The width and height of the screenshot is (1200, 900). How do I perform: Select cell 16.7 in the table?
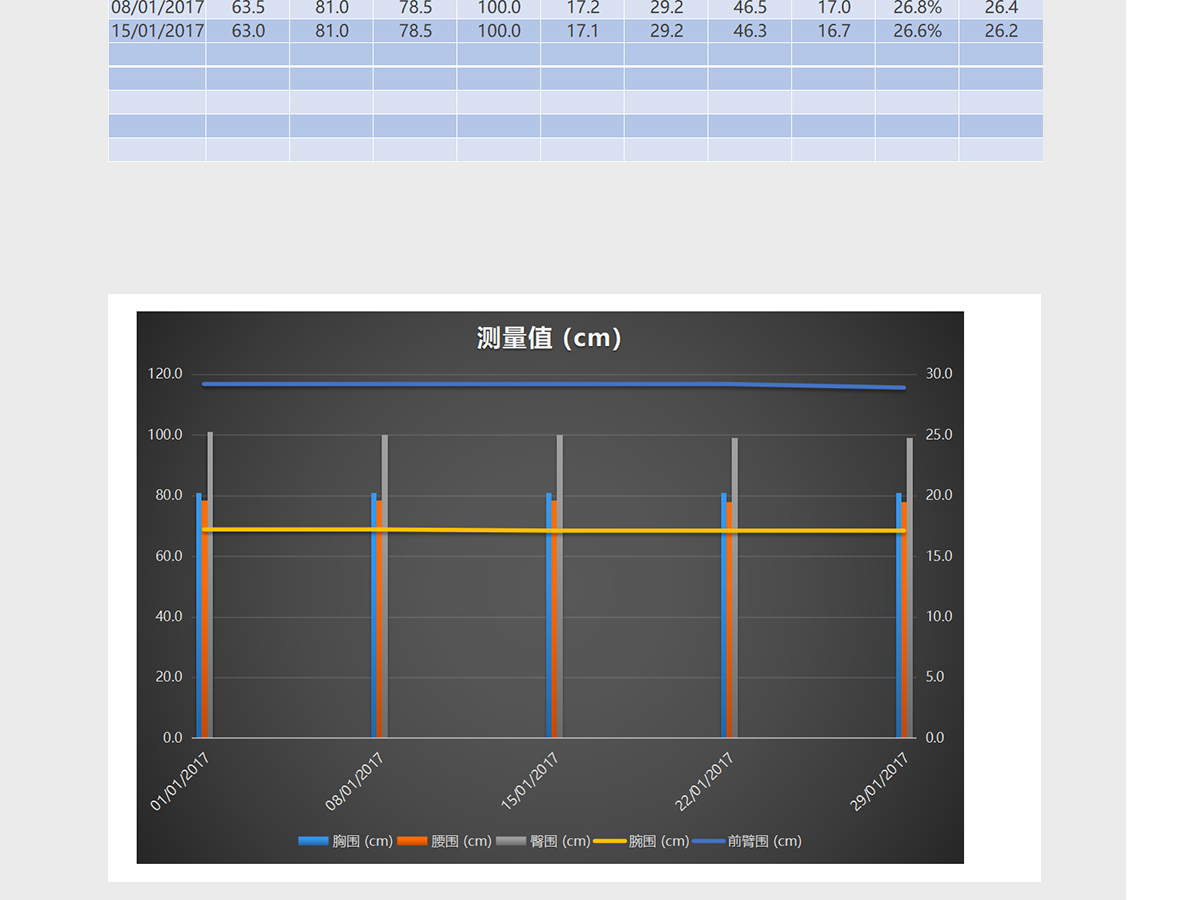pos(833,31)
